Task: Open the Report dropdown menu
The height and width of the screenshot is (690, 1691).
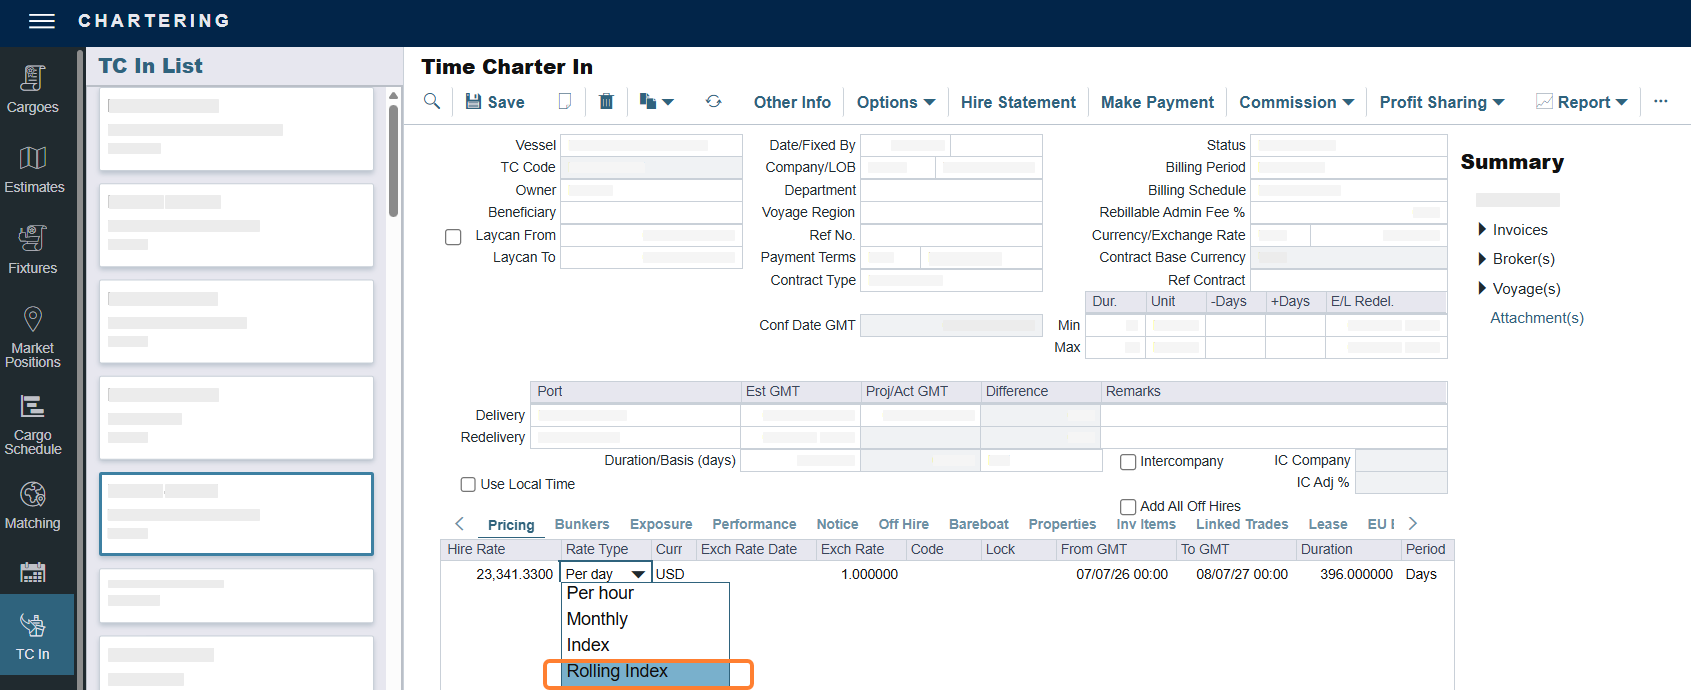Action: 1582,102
